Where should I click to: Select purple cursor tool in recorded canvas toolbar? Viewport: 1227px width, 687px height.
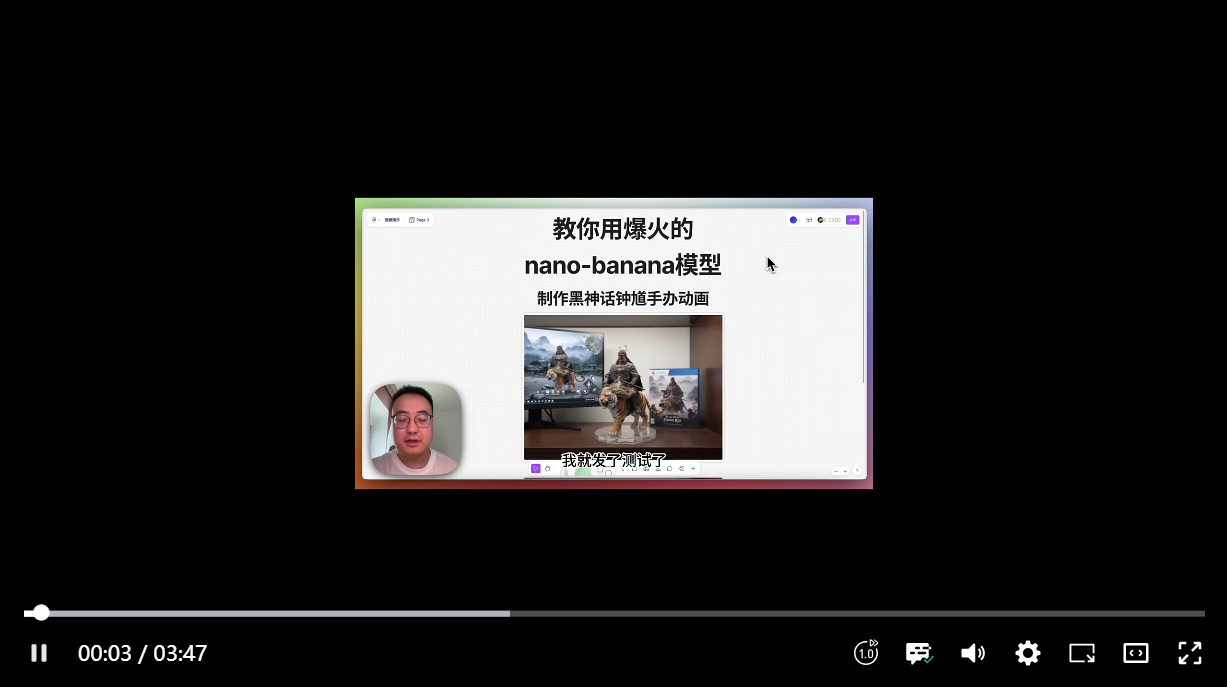point(535,468)
